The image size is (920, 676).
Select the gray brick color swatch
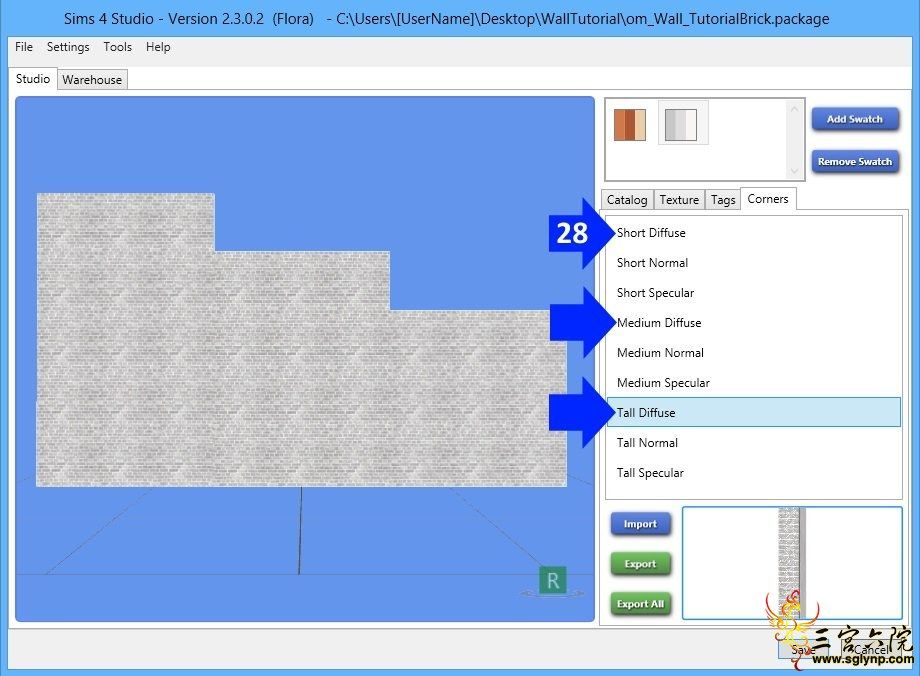click(681, 124)
